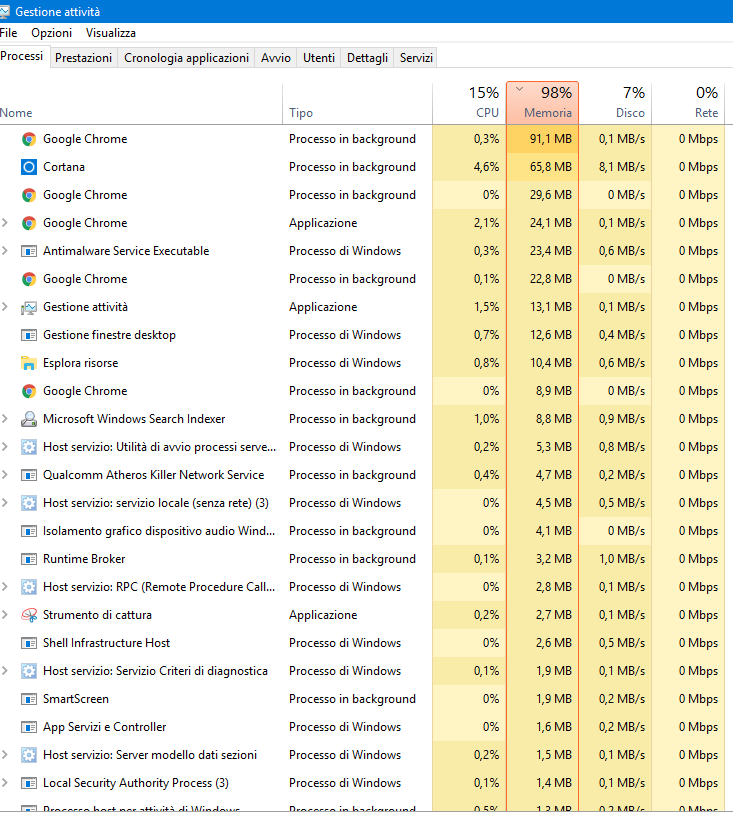Click Chrome icon in the 22,8 MB row

[29, 279]
